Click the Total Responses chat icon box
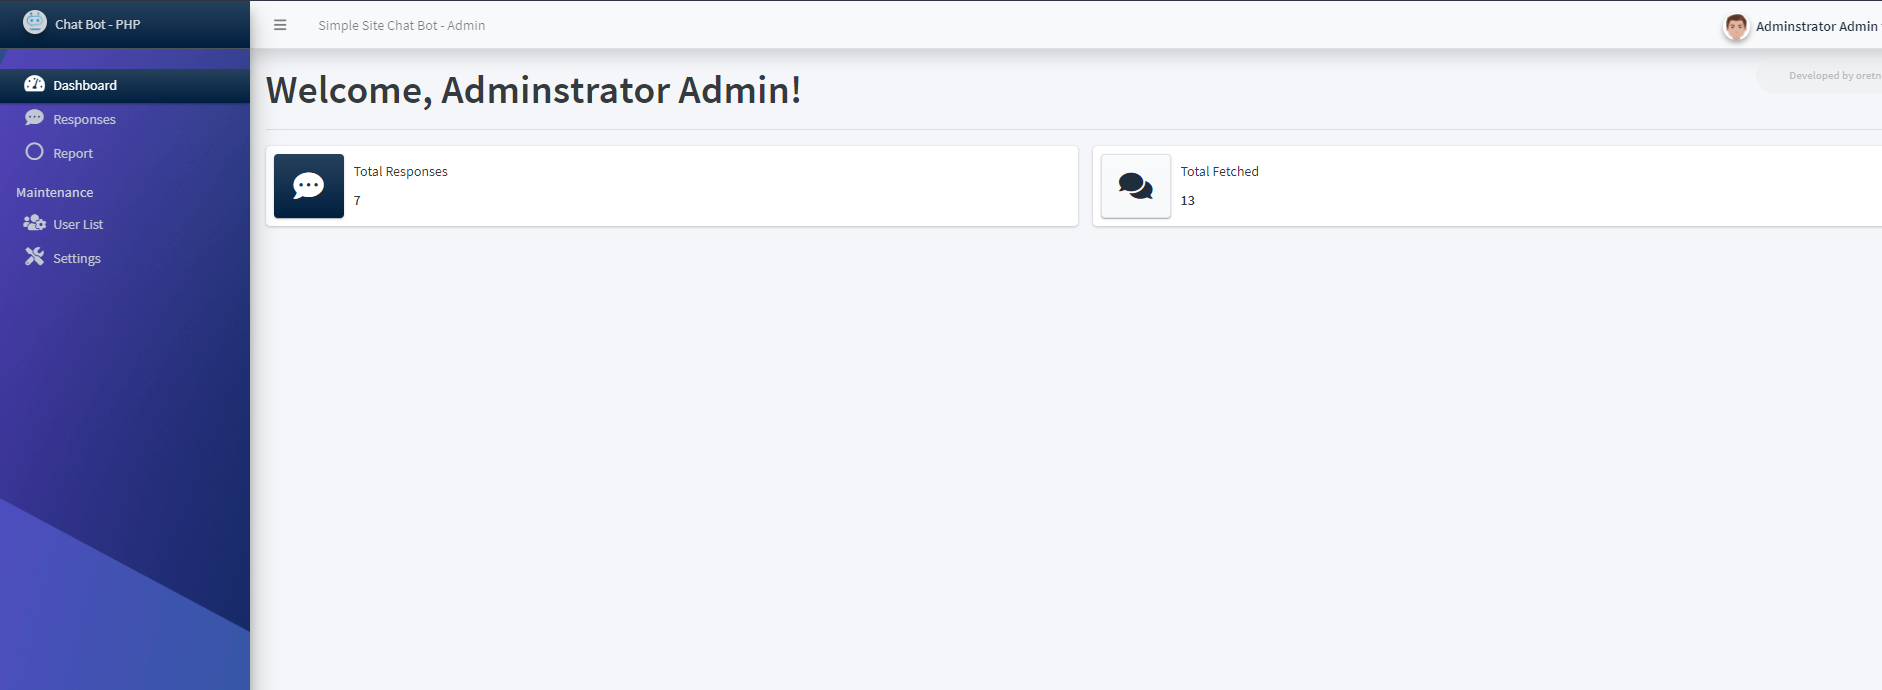This screenshot has height=690, width=1882. (309, 186)
